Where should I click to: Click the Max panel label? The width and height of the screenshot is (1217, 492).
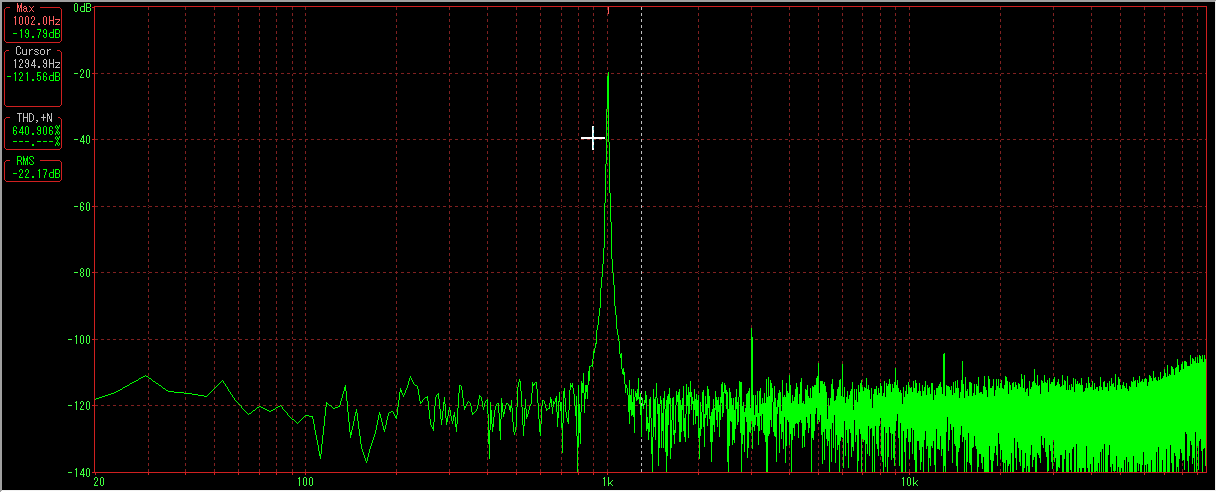click(25, 8)
